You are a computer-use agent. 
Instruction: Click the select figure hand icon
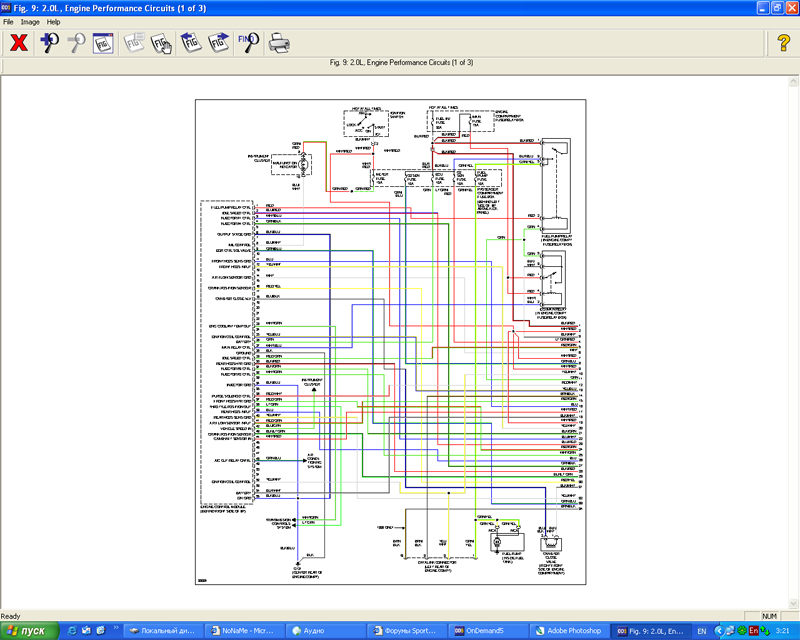[x=162, y=42]
